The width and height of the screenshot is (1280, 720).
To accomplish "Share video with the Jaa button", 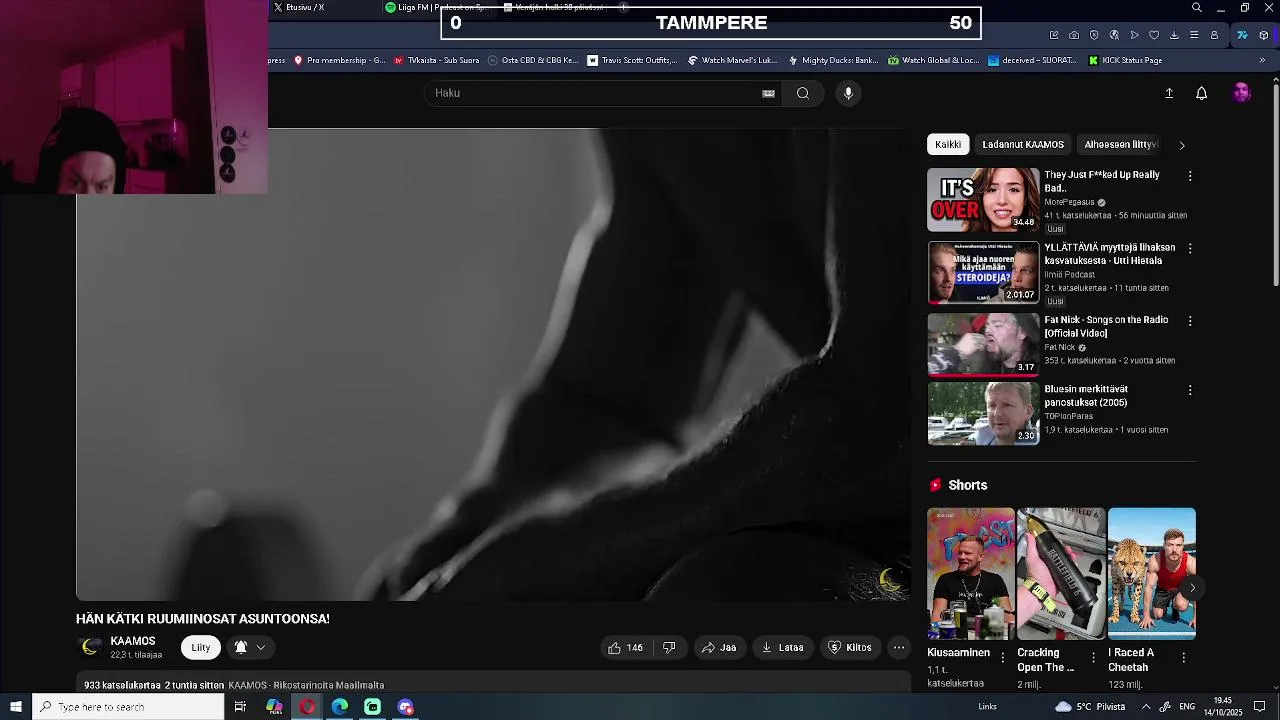I will pos(719,647).
